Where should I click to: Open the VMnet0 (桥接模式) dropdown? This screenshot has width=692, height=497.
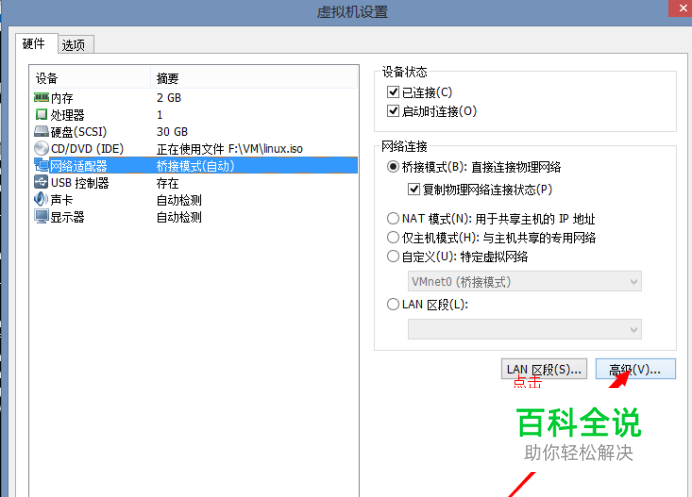(x=525, y=281)
